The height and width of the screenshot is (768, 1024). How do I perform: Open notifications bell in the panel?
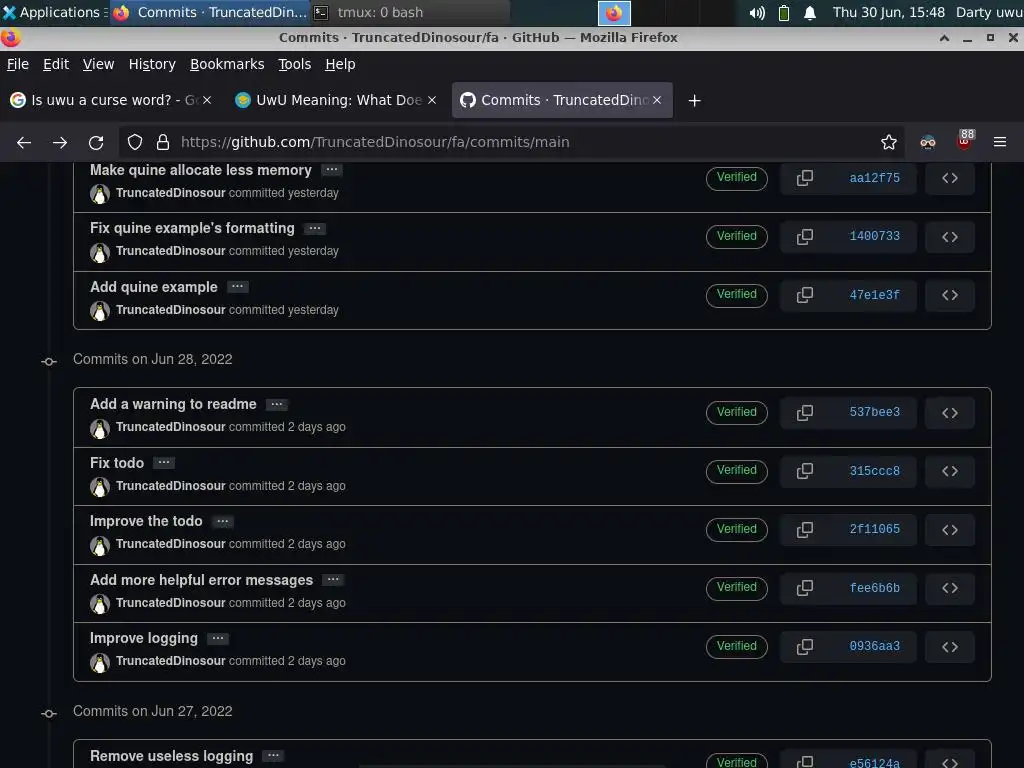click(810, 13)
